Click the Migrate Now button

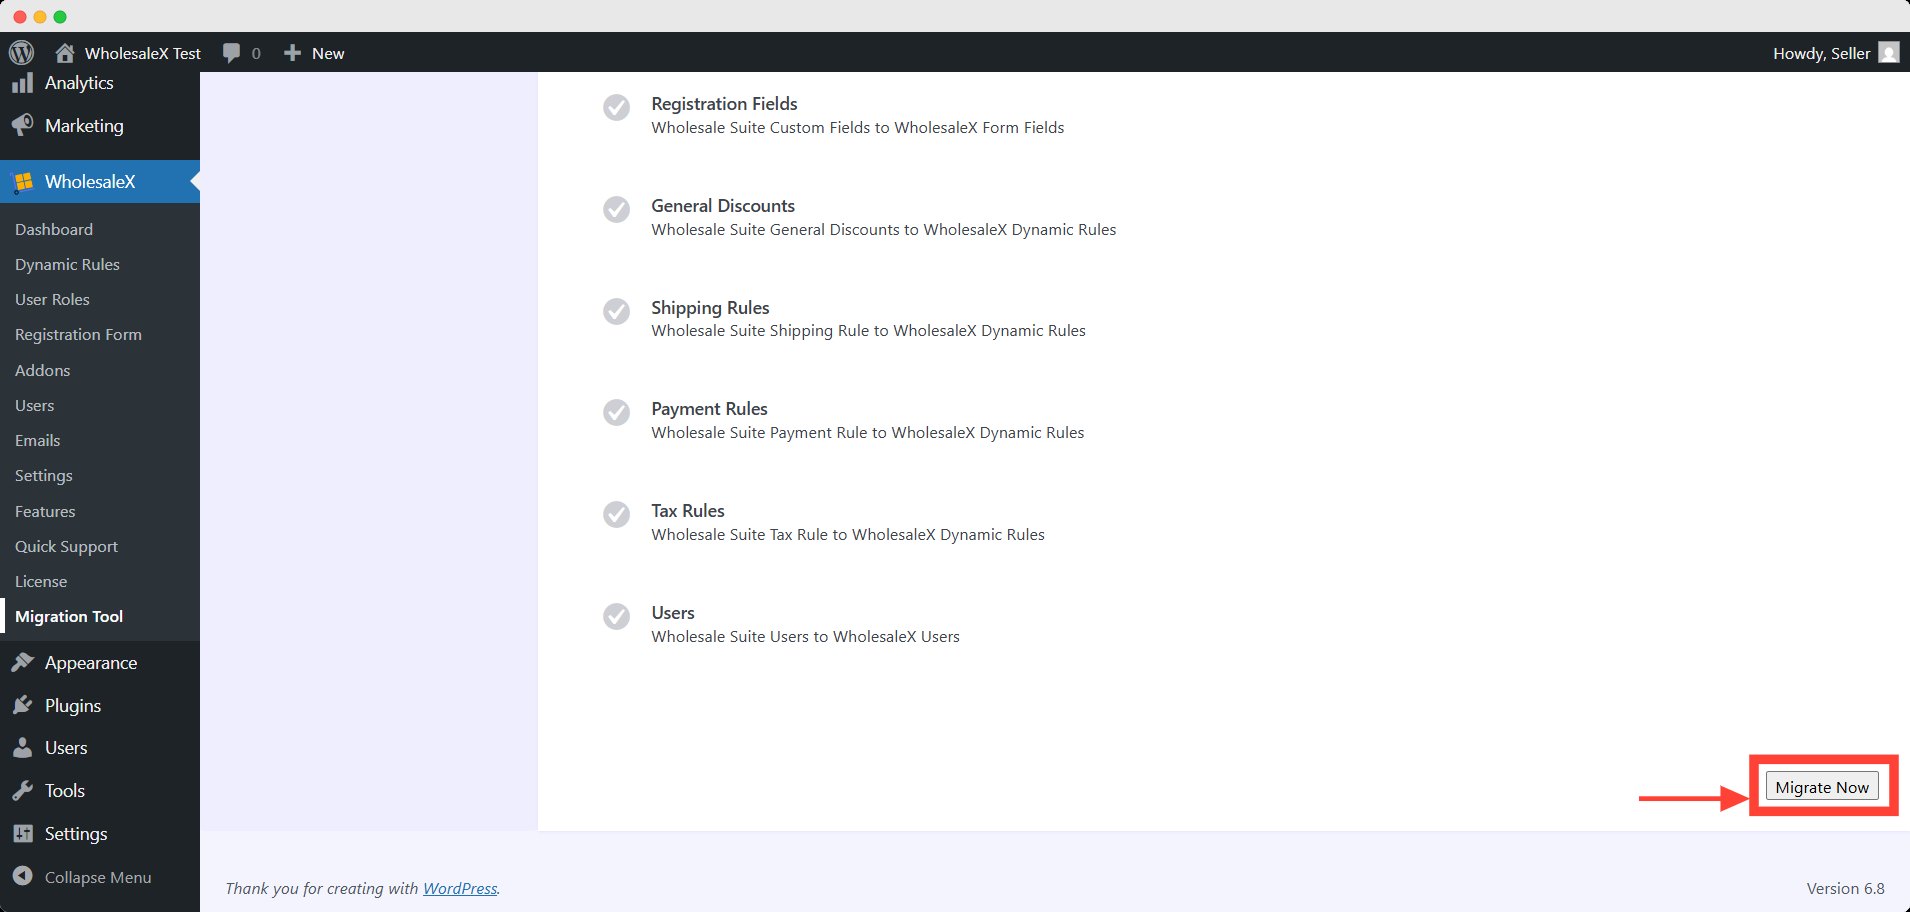[x=1822, y=787]
